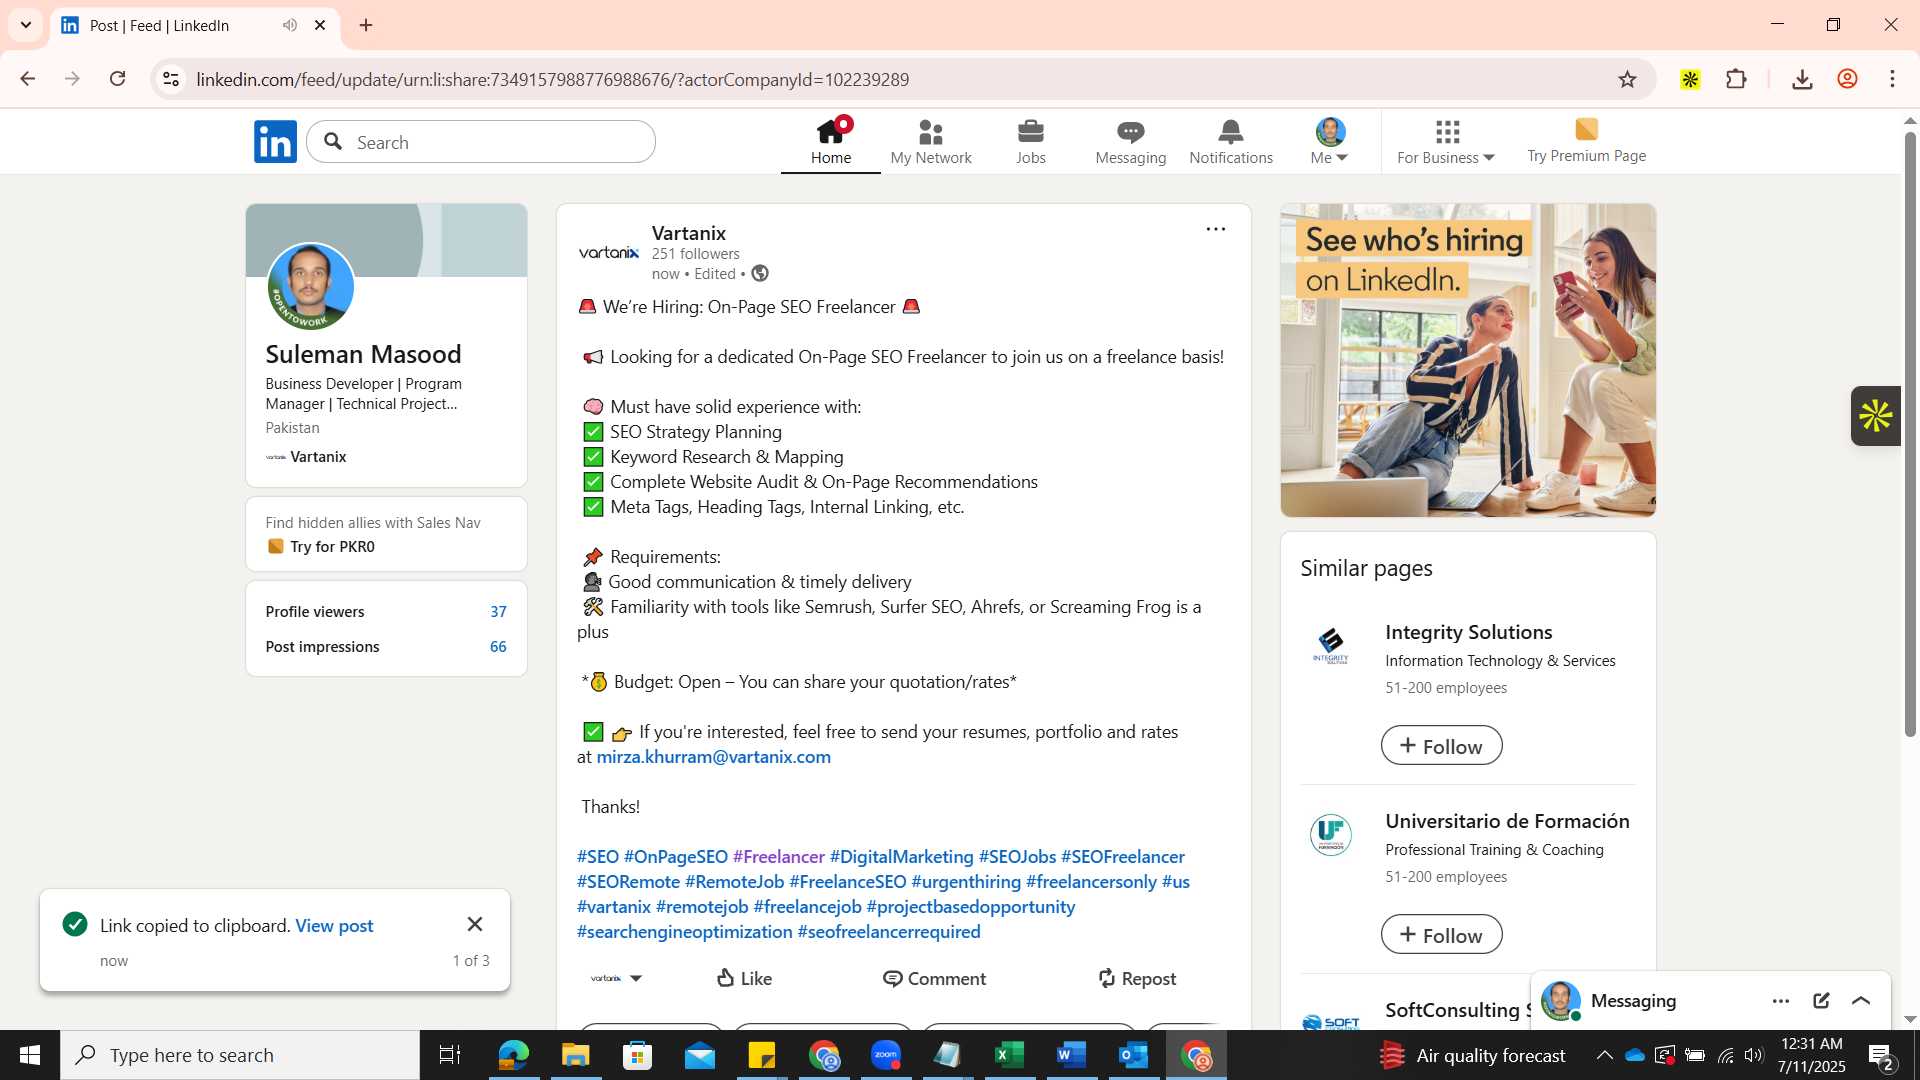Image resolution: width=1920 pixels, height=1080 pixels.
Task: Dismiss the Link copied toast notification
Action: point(475,924)
